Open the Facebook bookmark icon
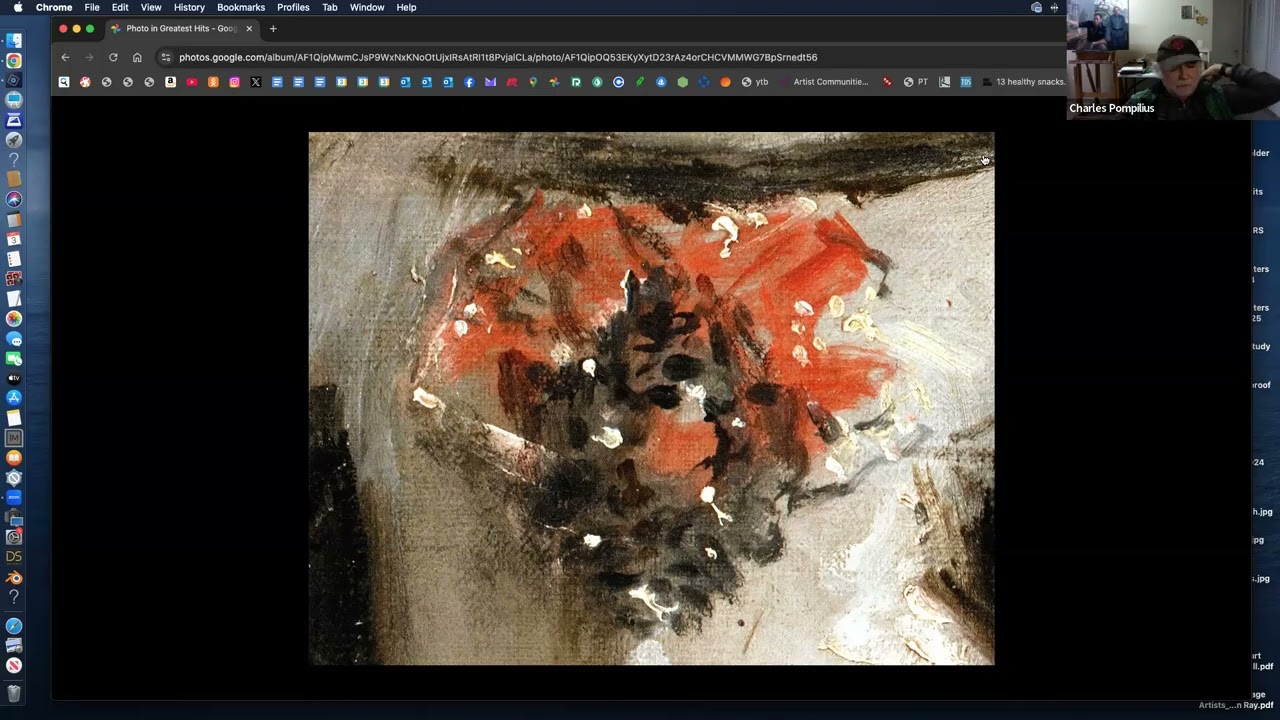The image size is (1280, 720). point(469,82)
